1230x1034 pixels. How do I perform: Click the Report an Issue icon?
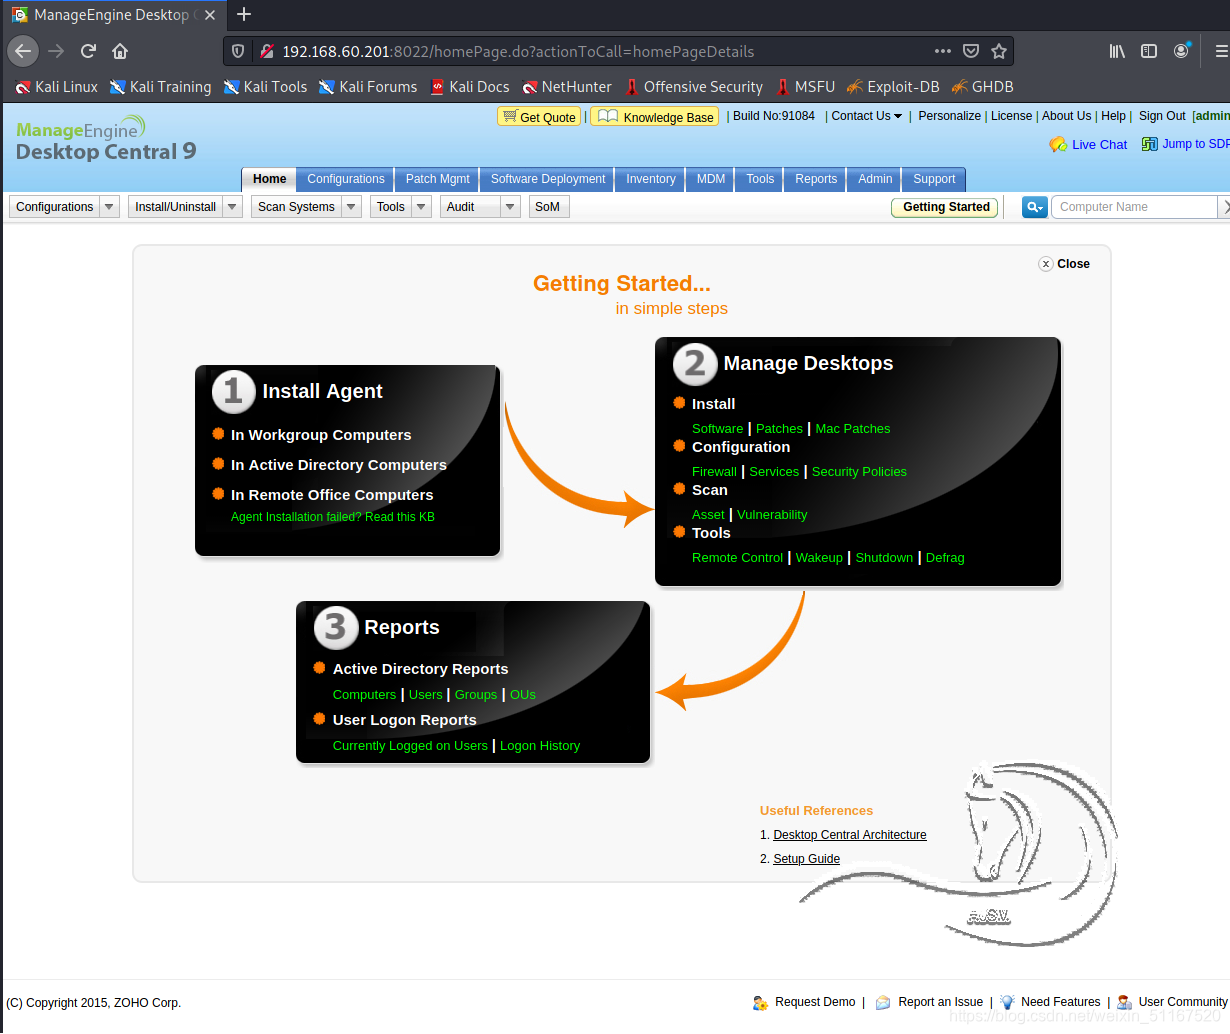point(883,1002)
